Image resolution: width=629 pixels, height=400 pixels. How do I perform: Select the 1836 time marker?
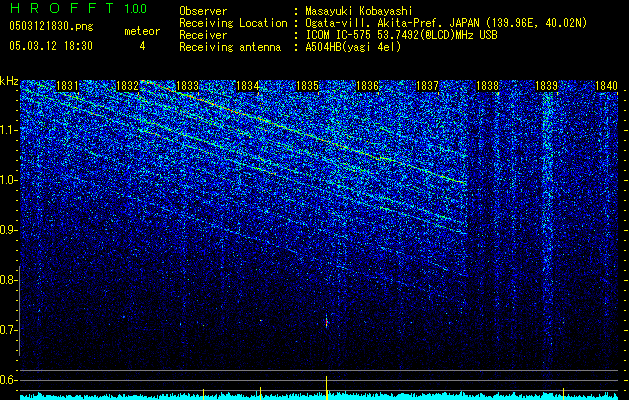point(367,86)
